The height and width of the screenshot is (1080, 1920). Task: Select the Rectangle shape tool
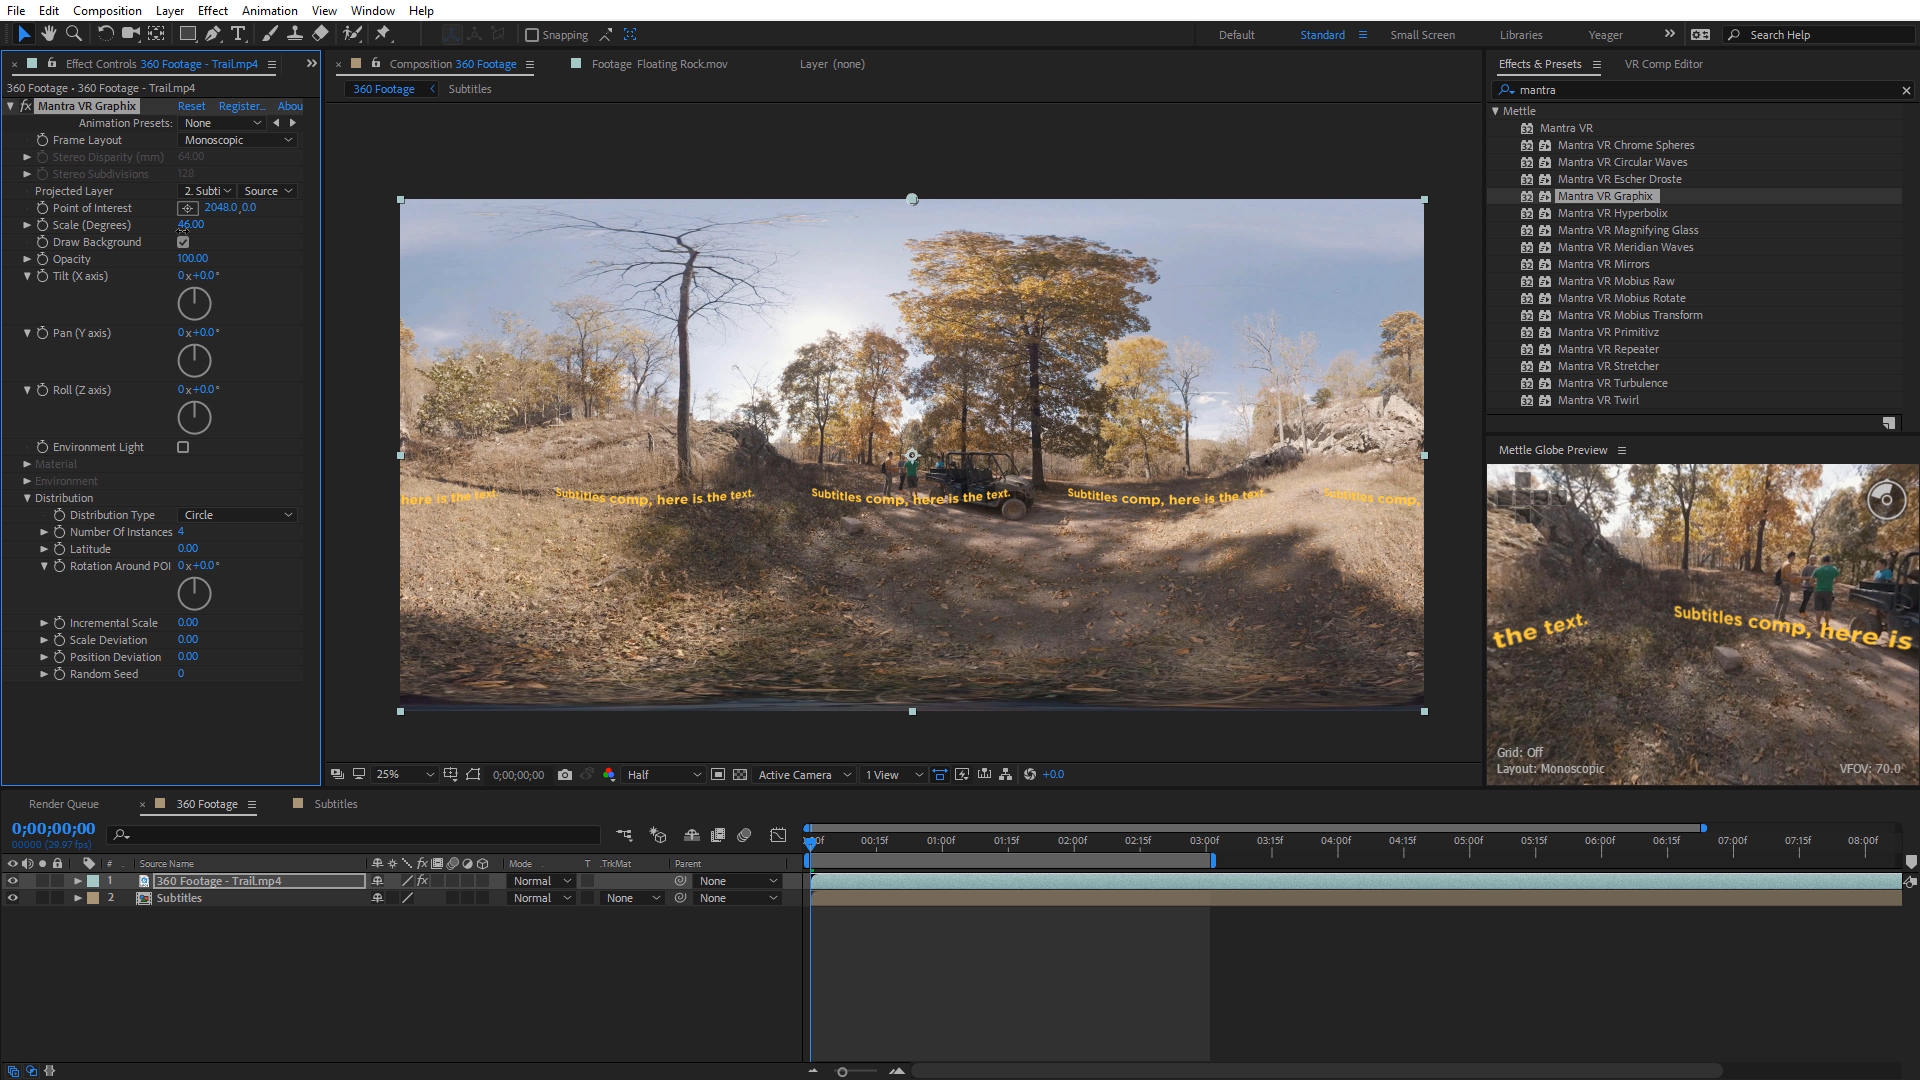(x=187, y=34)
